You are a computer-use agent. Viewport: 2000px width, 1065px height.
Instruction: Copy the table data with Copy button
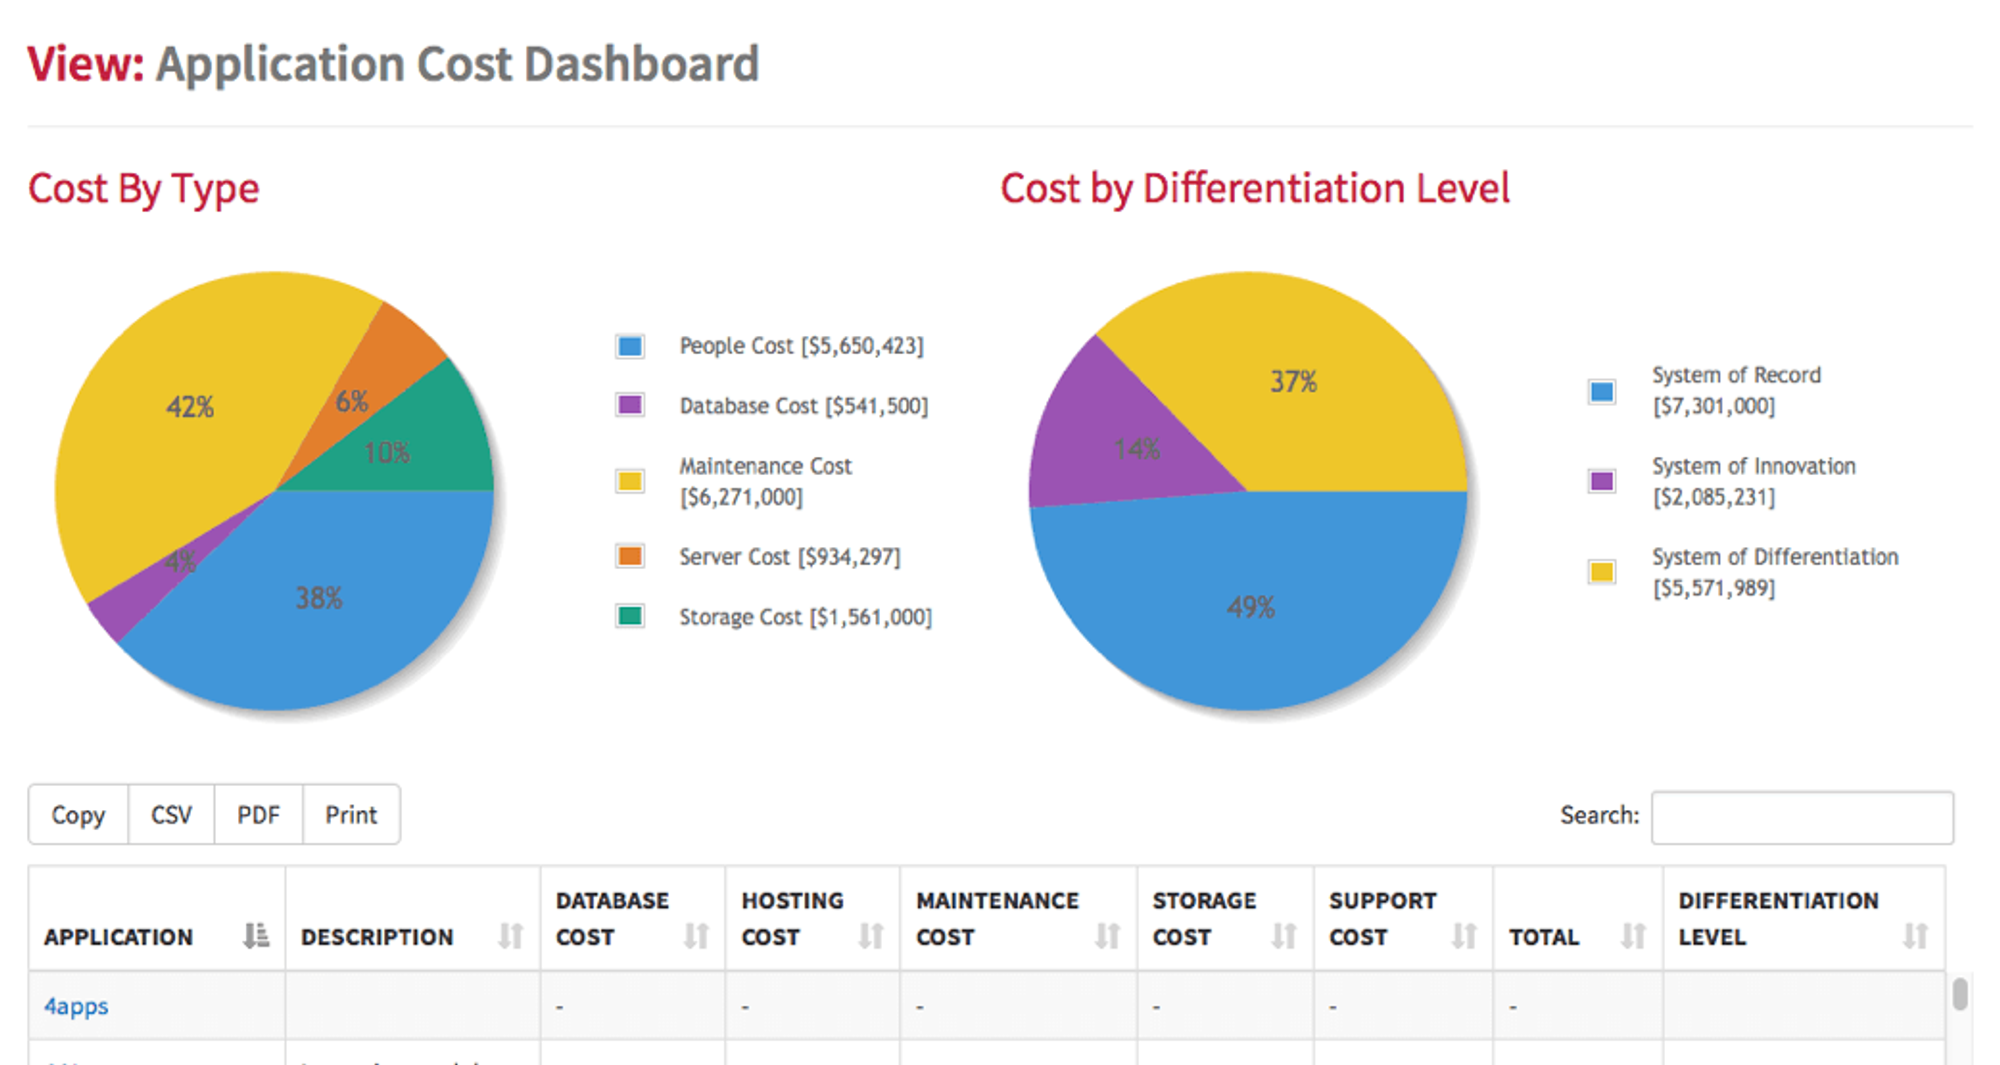pyautogui.click(x=78, y=815)
